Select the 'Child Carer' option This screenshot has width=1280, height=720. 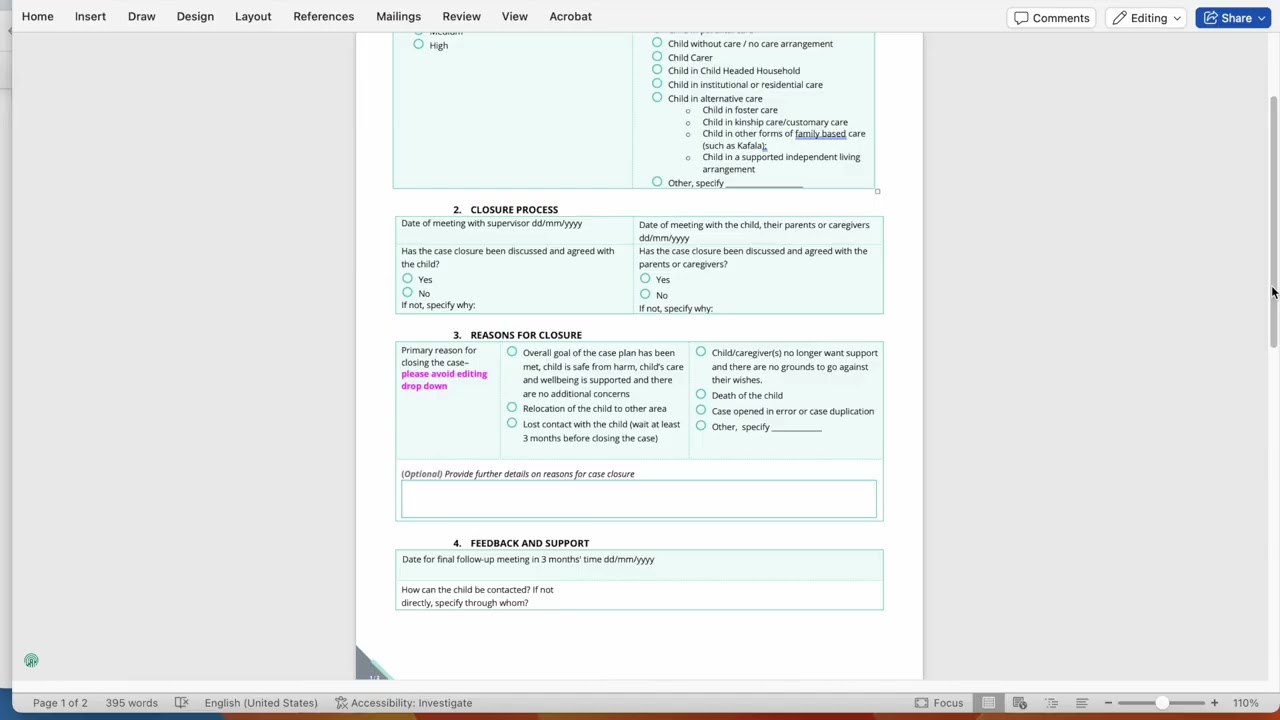coord(657,57)
